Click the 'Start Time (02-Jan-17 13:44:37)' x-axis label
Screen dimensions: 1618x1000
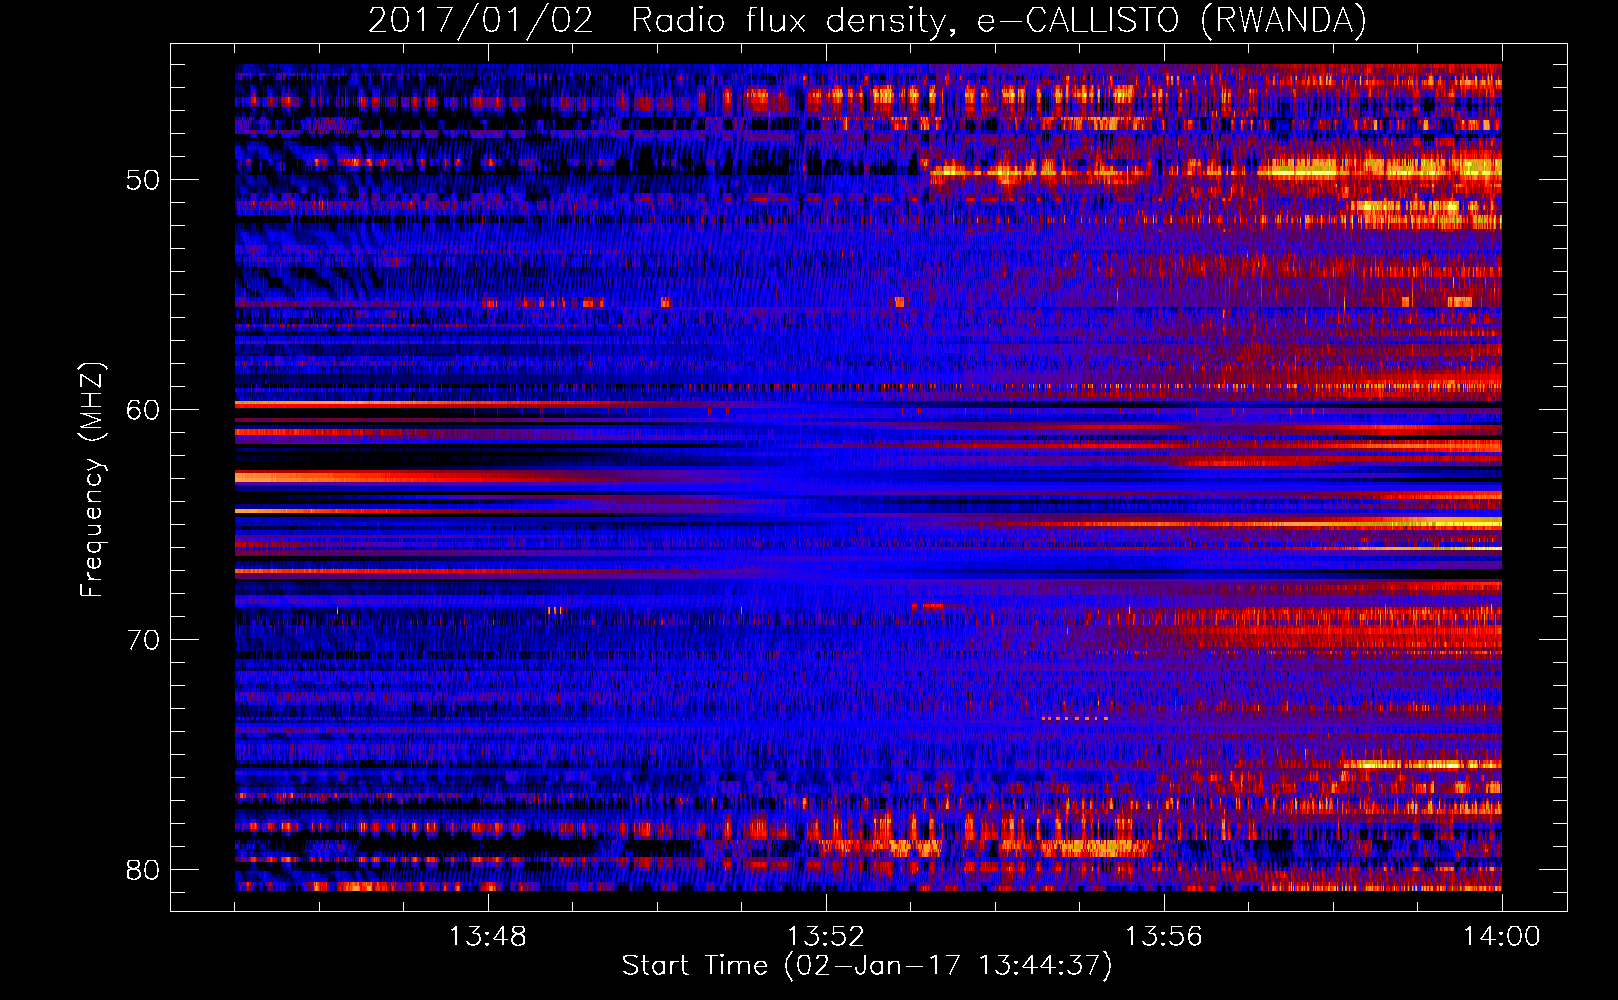[x=867, y=966]
